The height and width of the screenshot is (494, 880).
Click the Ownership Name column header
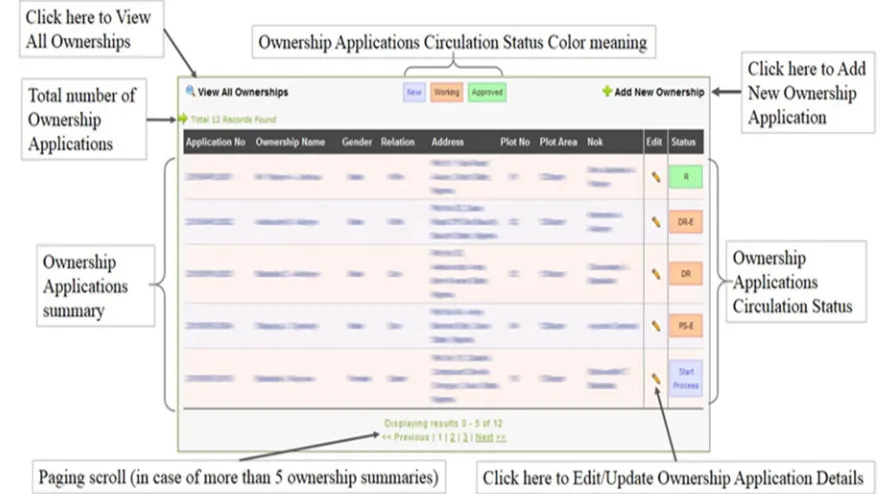(x=290, y=142)
